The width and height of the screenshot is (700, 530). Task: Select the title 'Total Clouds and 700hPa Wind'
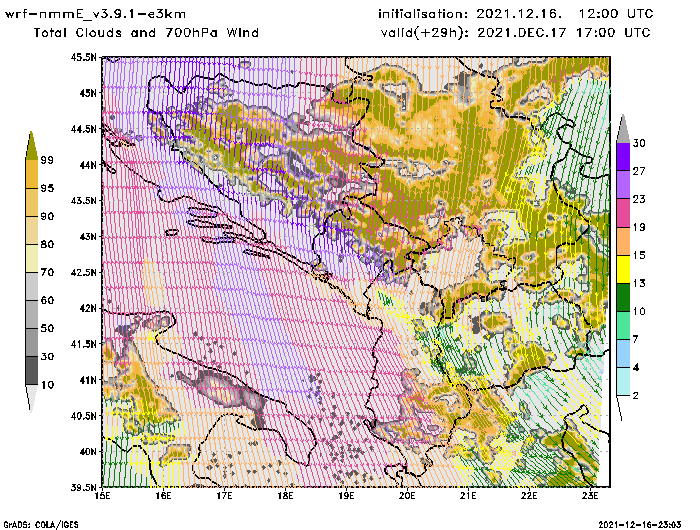pyautogui.click(x=146, y=33)
